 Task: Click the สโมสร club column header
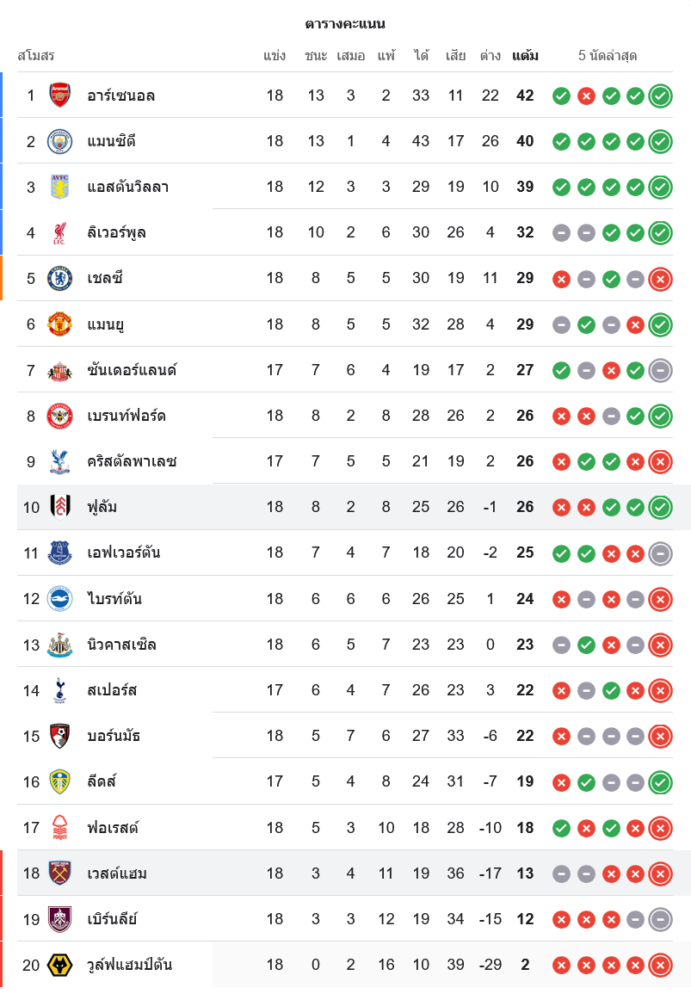[x=36, y=55]
